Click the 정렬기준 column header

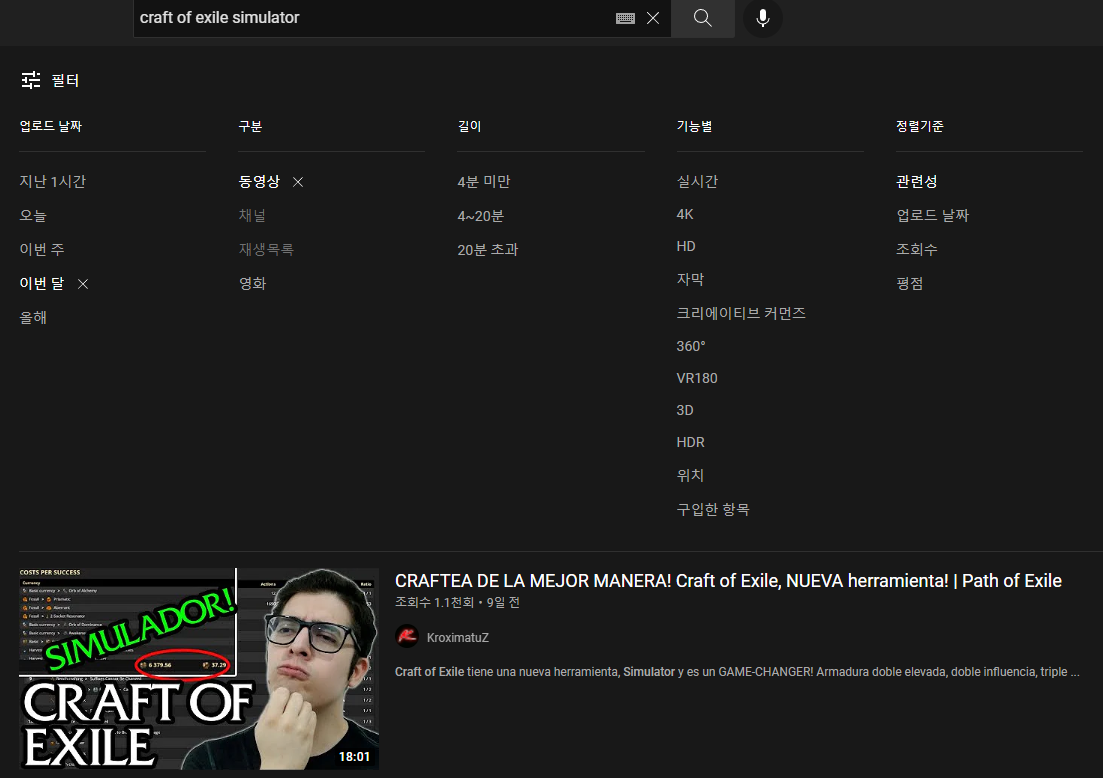pyautogui.click(x=919, y=126)
